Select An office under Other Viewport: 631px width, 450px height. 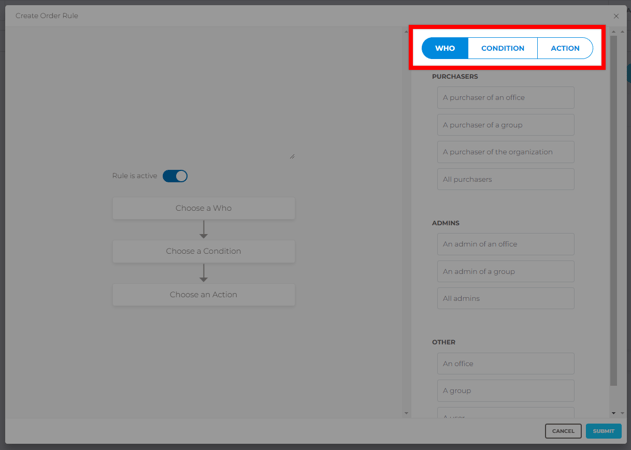coord(505,364)
